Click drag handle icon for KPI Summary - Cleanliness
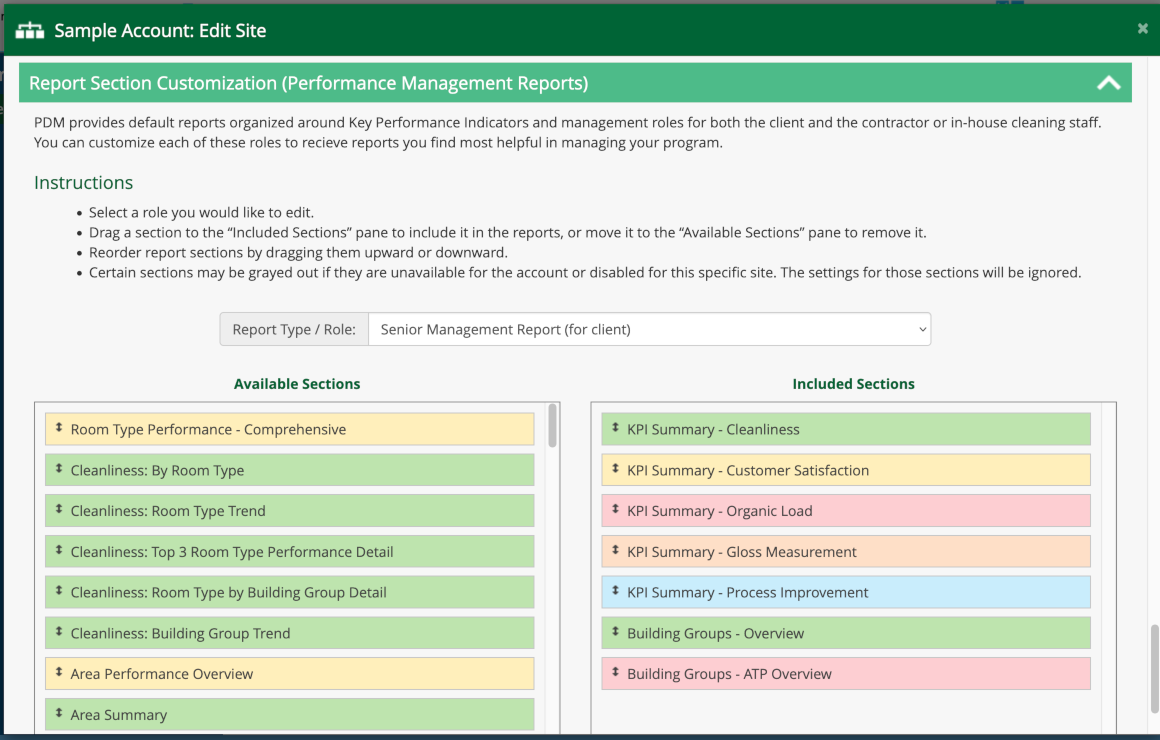Image resolution: width=1160 pixels, height=740 pixels. pyautogui.click(x=616, y=428)
